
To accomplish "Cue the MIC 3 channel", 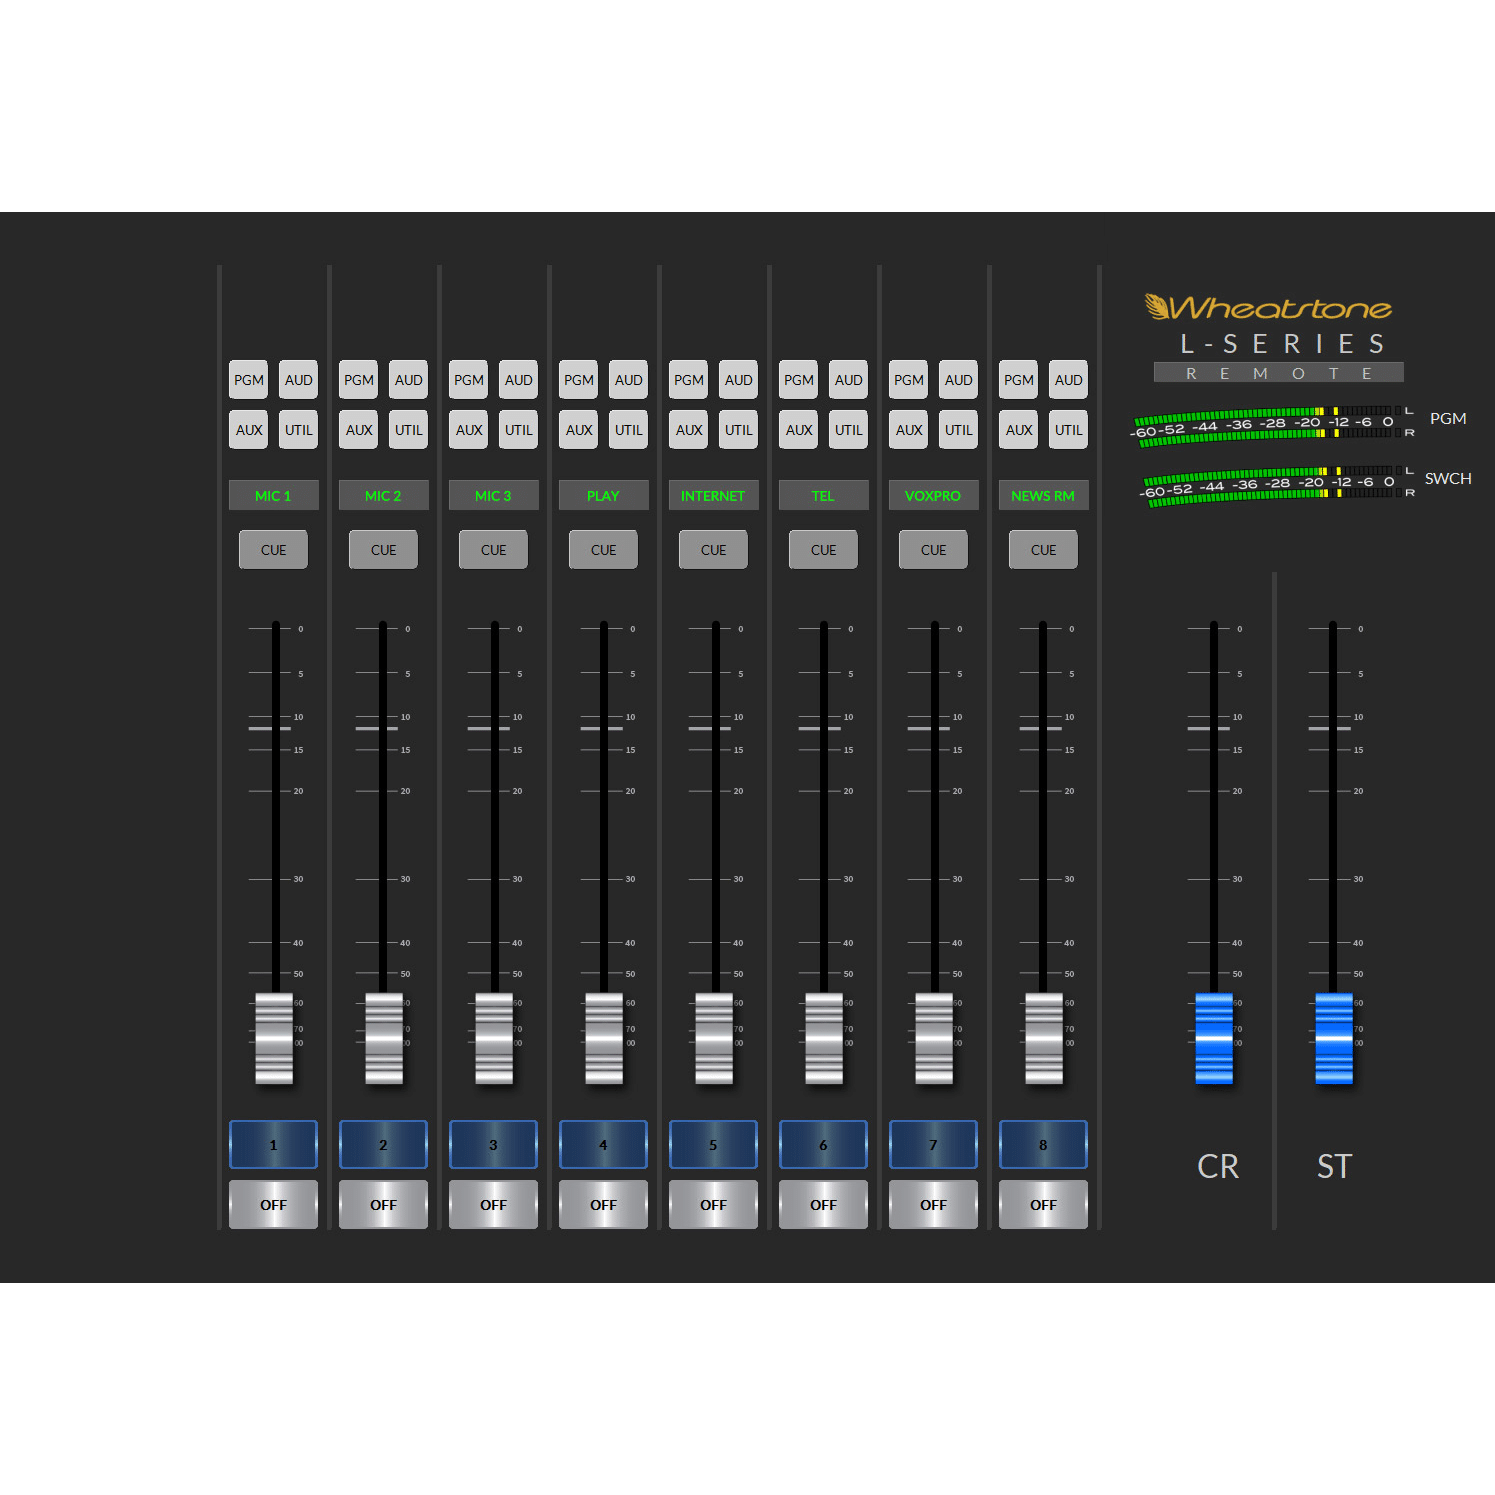I will click(493, 550).
